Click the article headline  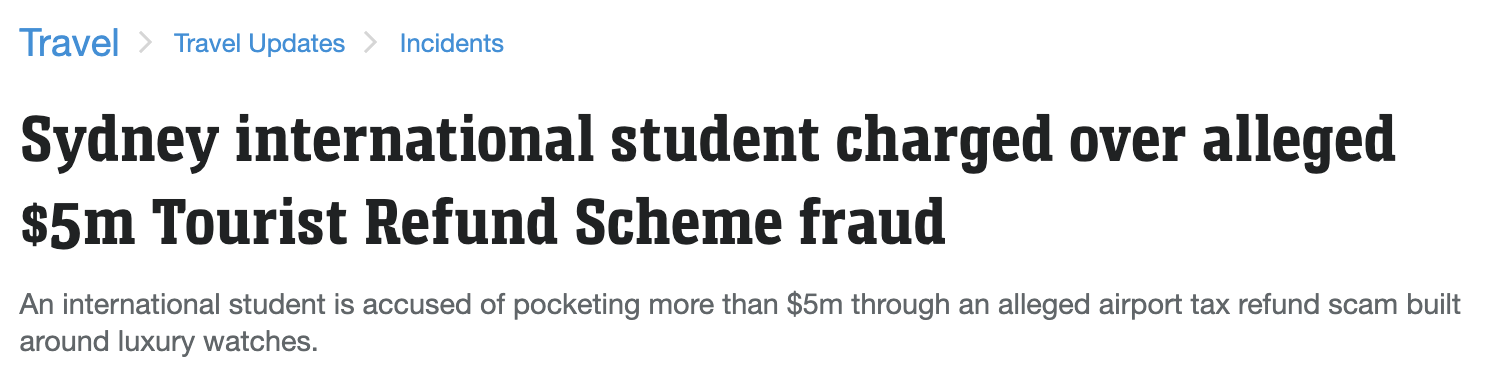coord(707,181)
